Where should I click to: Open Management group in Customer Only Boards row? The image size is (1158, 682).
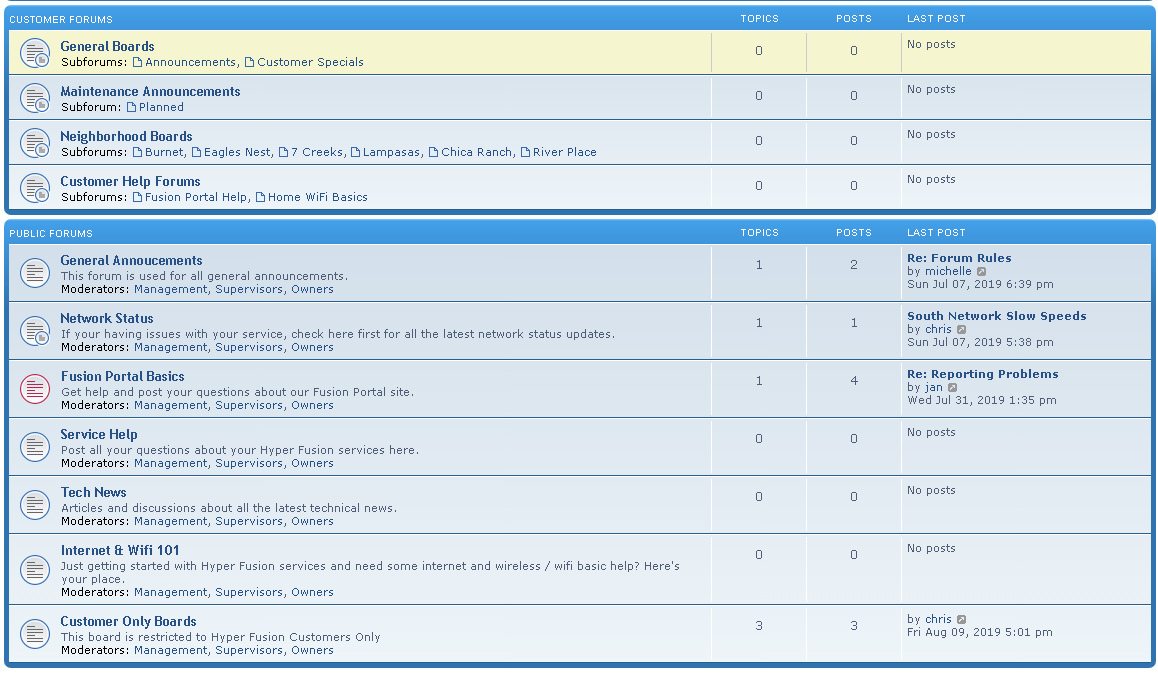point(171,651)
